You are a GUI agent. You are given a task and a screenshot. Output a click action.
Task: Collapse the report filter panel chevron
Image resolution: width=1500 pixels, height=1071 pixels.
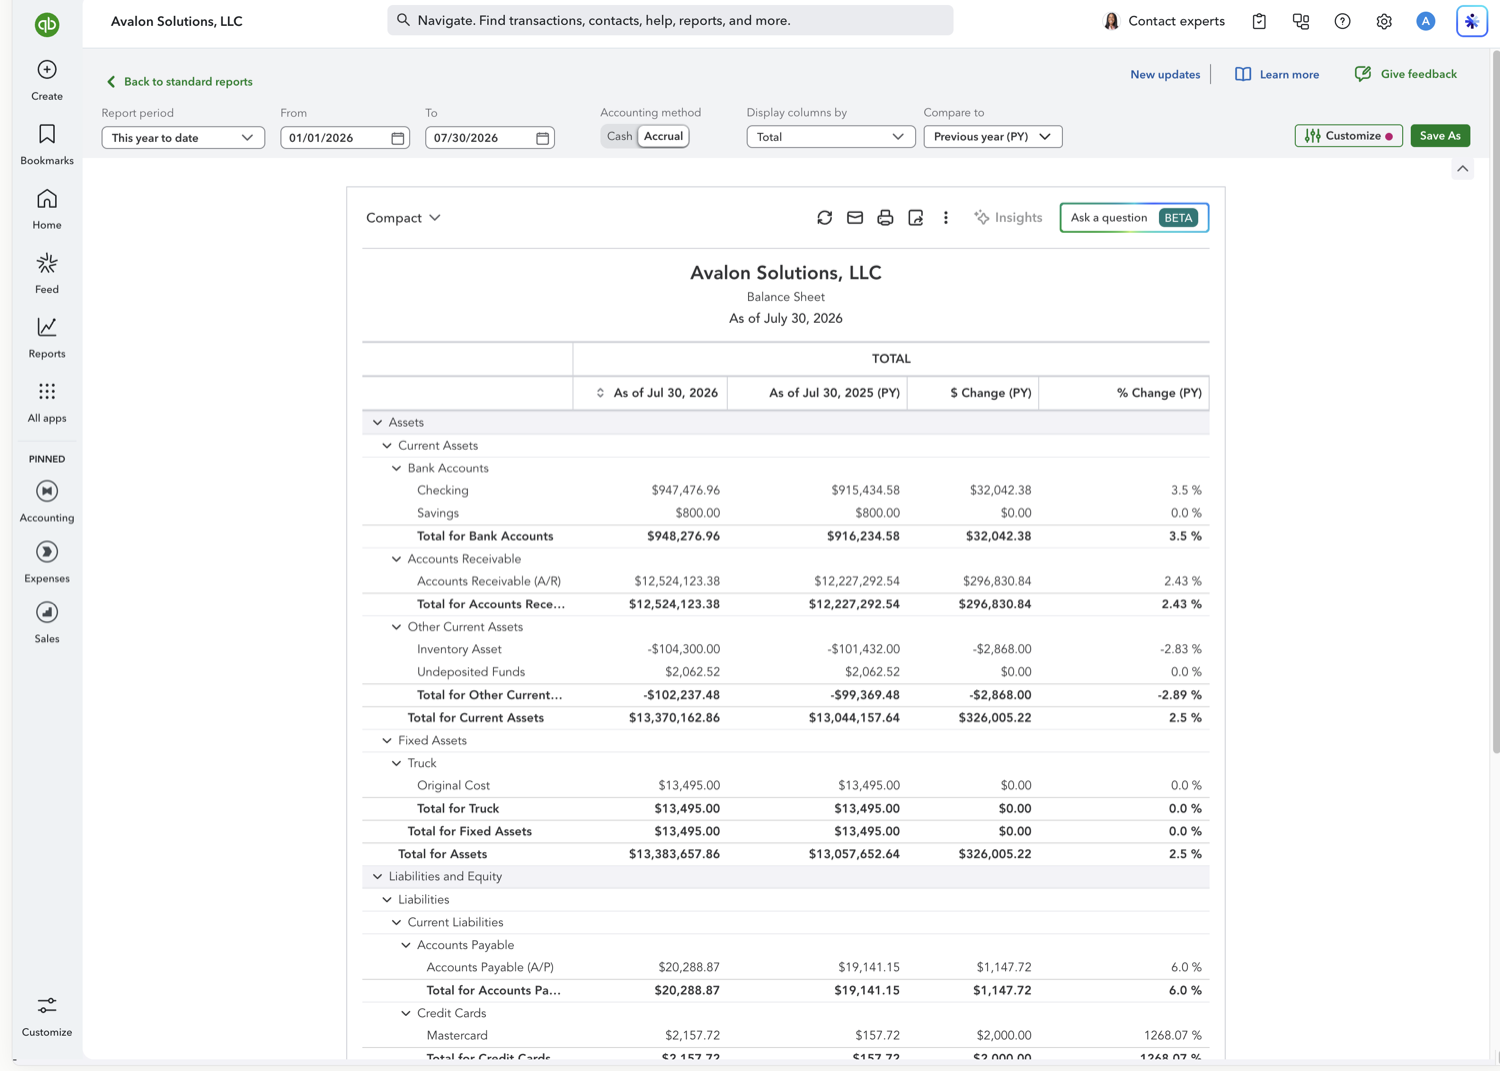click(1463, 169)
